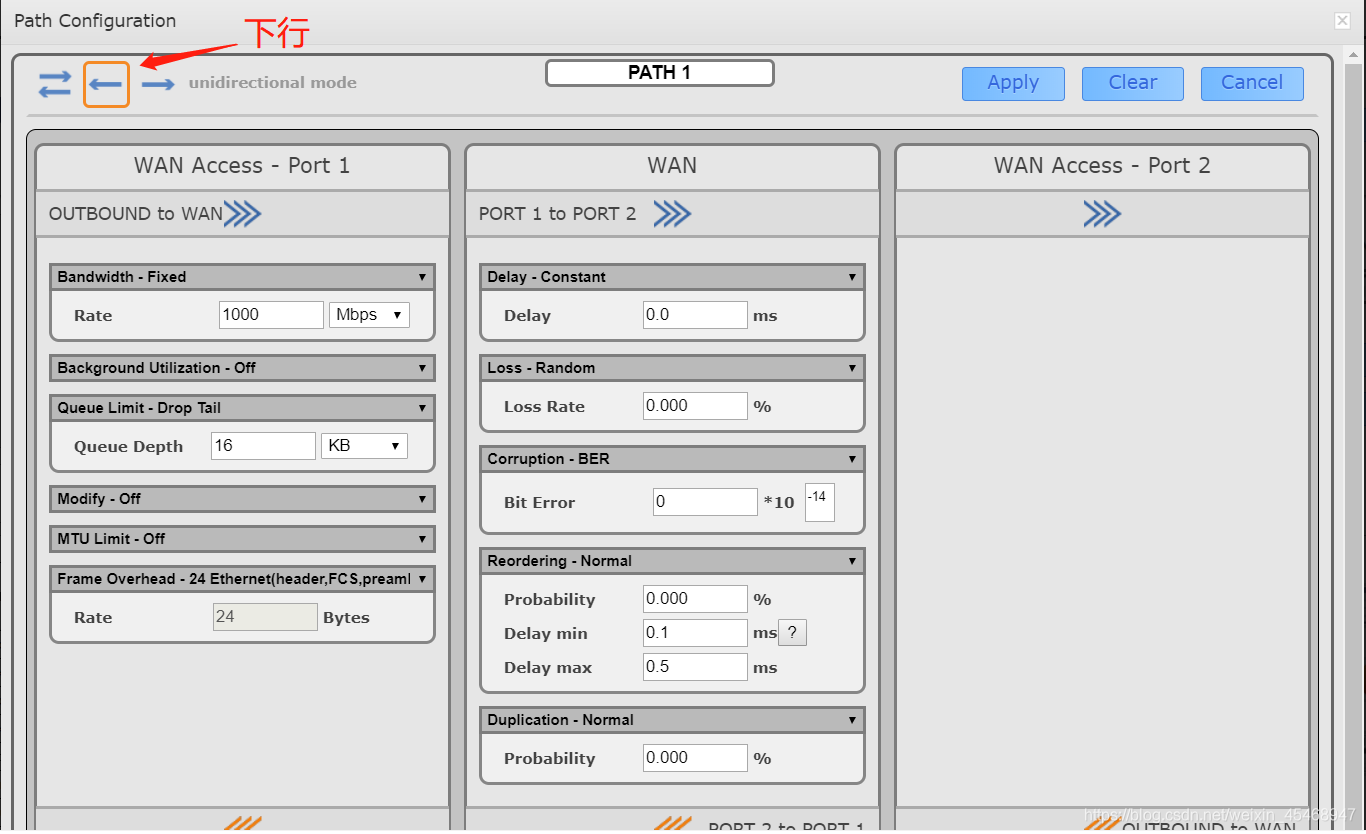Click OUTBOUND to WAN label
Screen dimensions: 1366x834
coord(136,213)
